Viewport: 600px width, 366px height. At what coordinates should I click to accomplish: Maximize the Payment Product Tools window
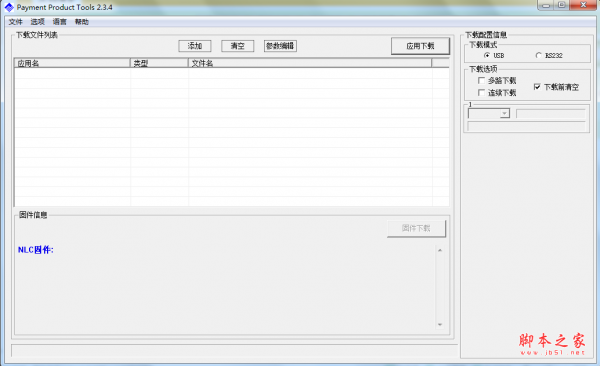coord(561,5)
